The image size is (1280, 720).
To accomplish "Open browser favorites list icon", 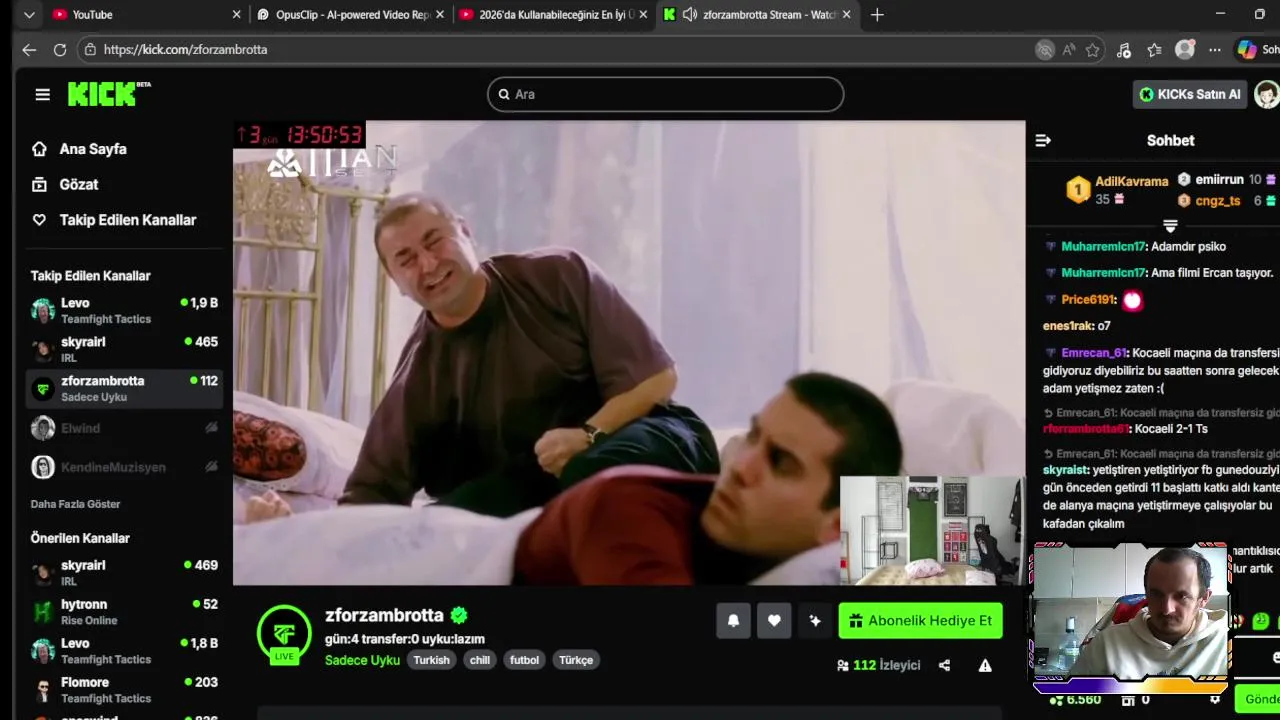I will click(1155, 50).
